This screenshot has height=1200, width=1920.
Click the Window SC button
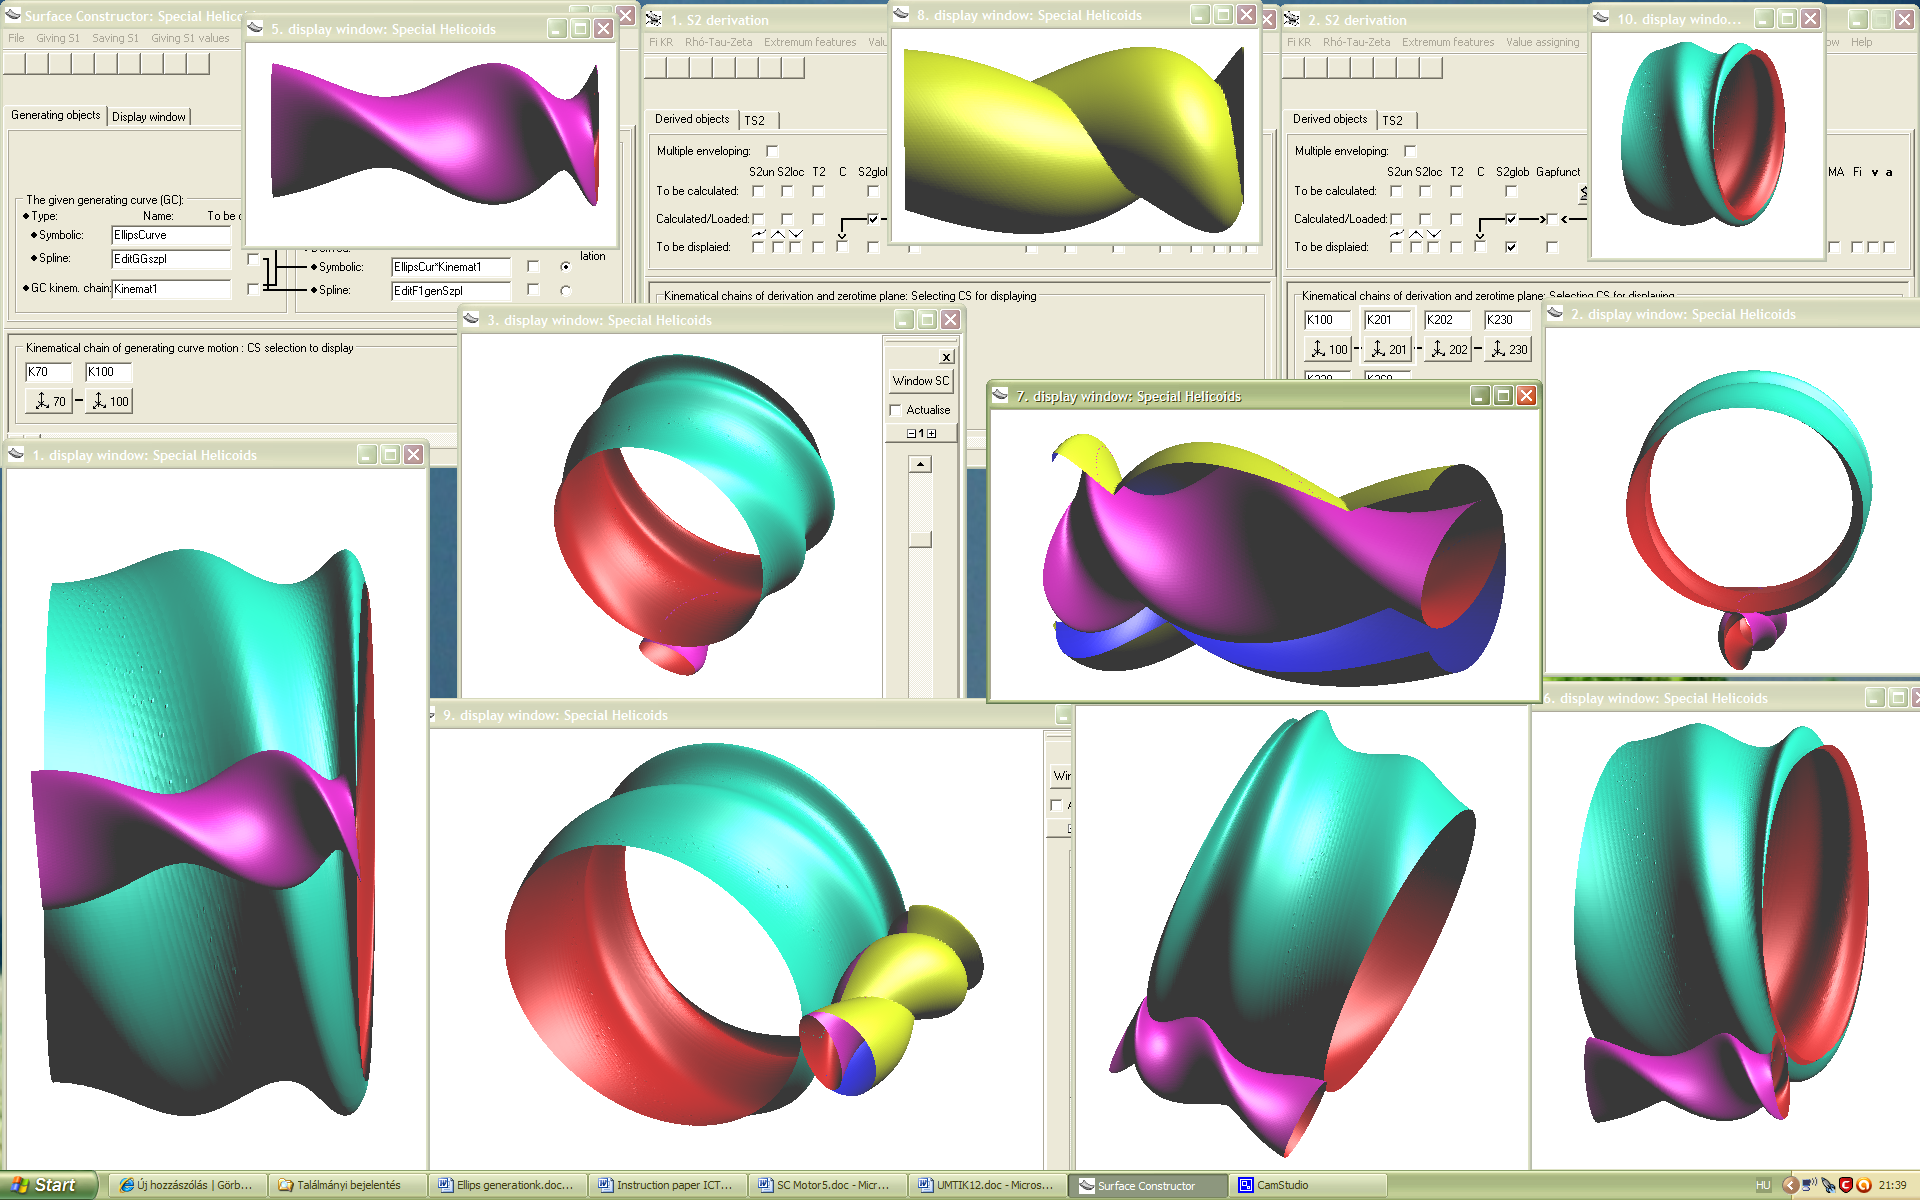[920, 381]
